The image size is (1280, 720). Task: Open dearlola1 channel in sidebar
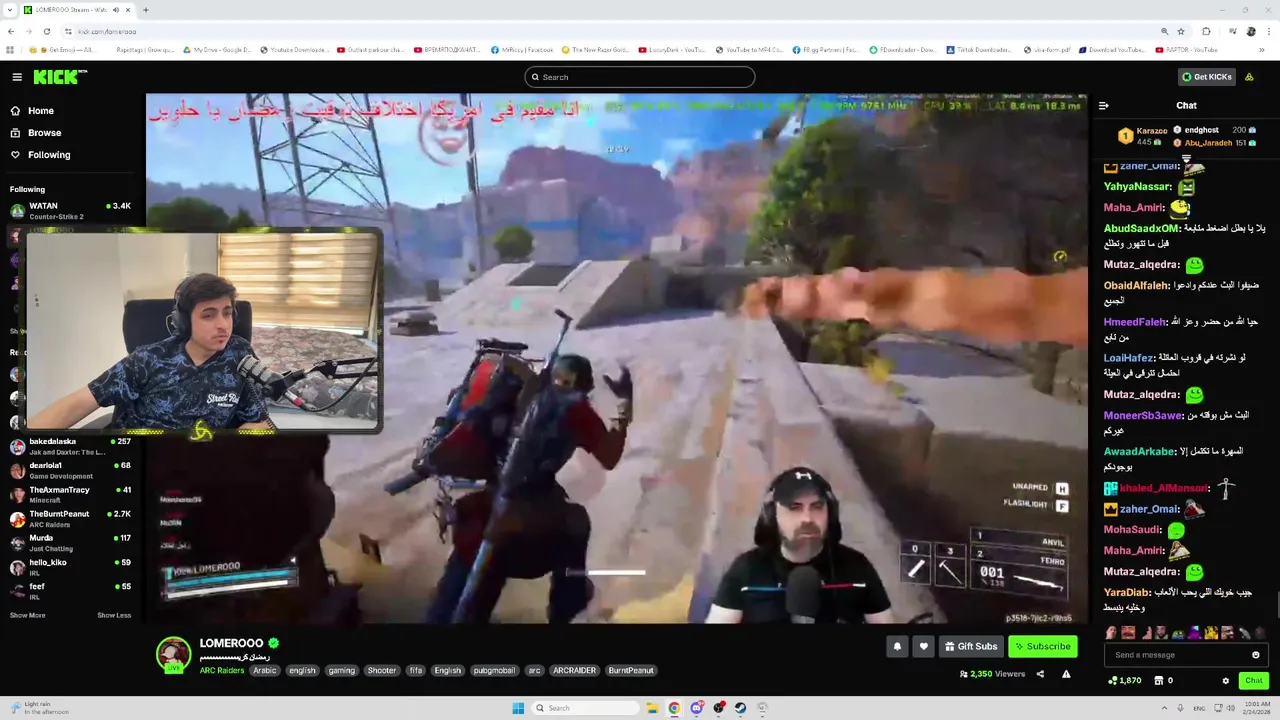(70, 470)
